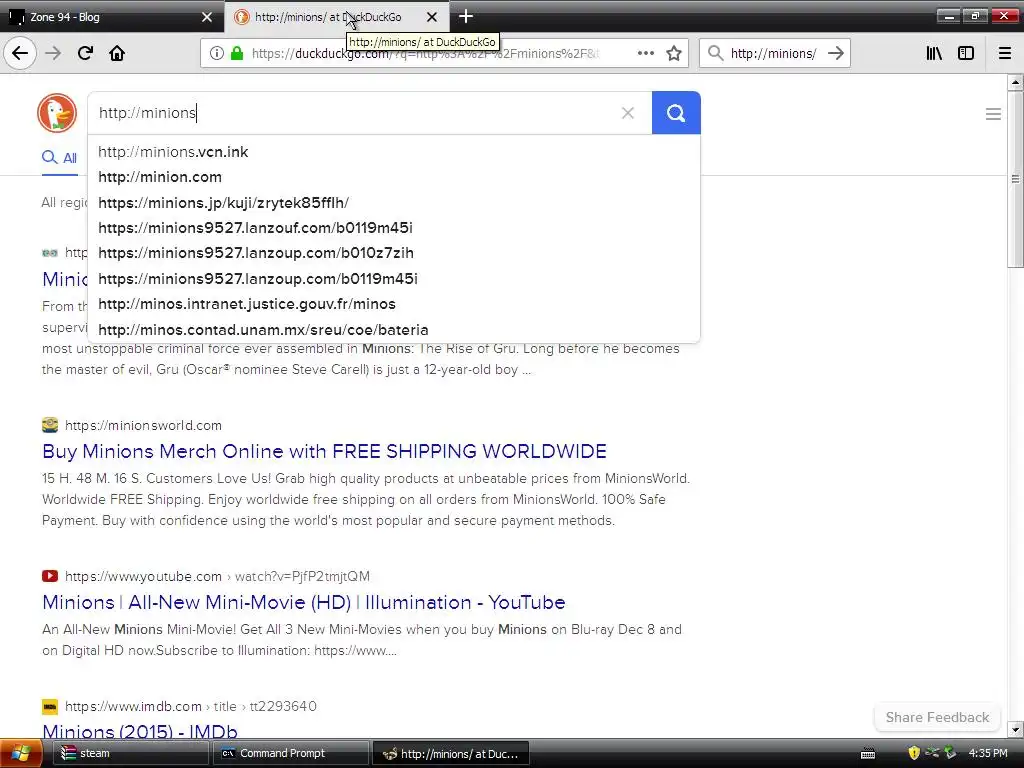Open the youtube.com watch URL link
This screenshot has height=768, width=1024.
[217, 576]
